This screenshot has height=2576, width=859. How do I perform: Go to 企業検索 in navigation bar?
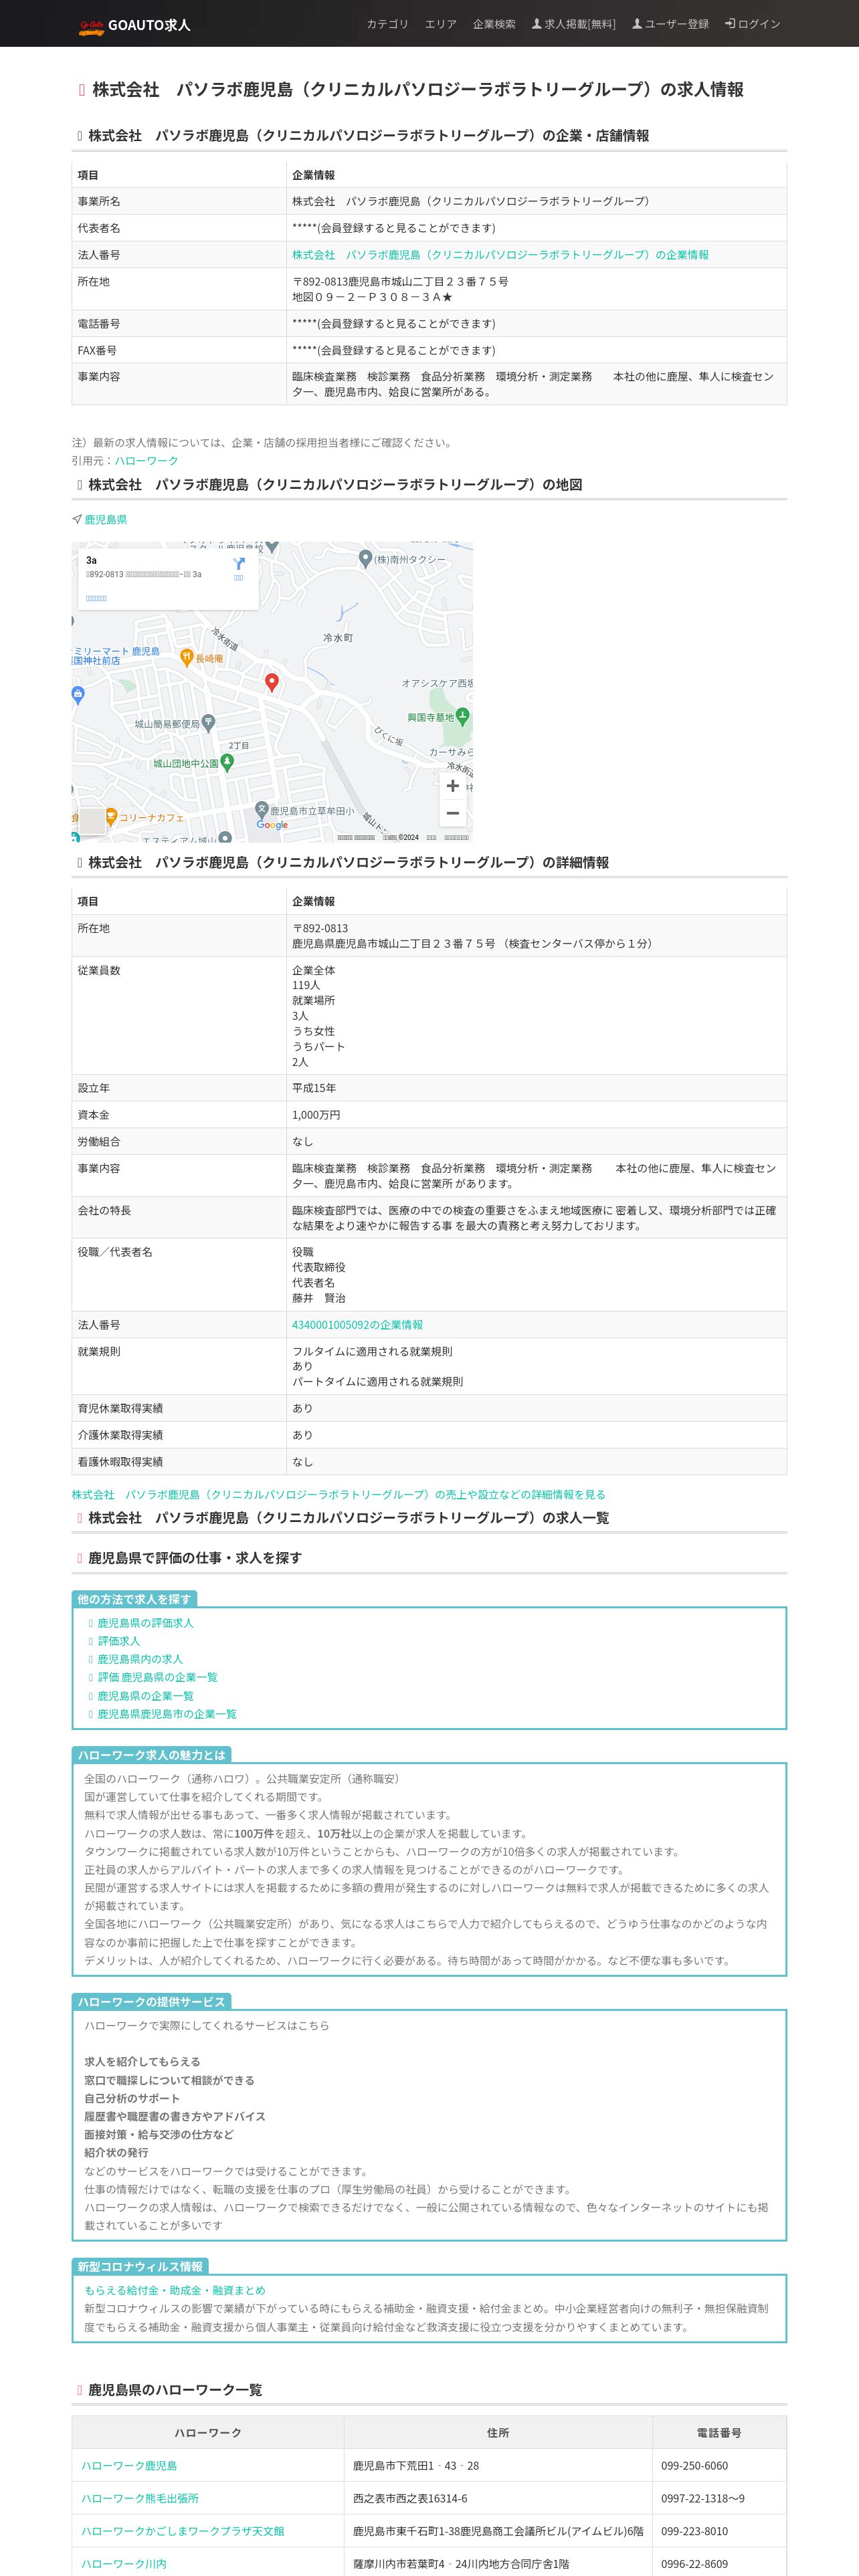pos(494,24)
